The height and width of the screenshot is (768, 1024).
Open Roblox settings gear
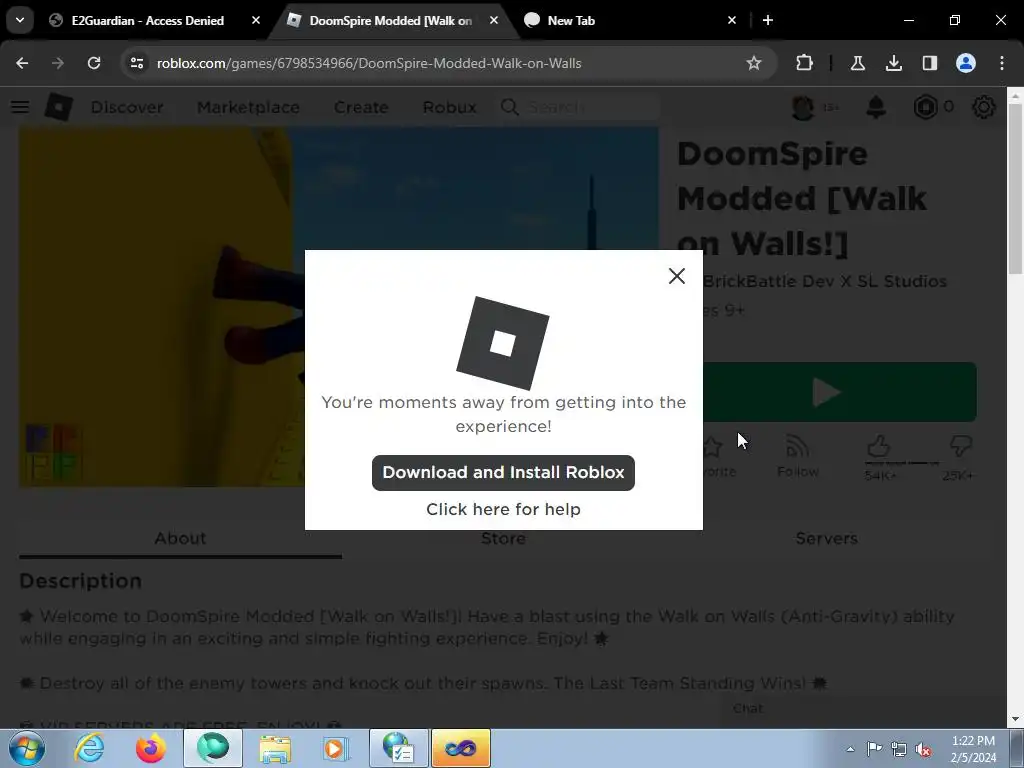click(x=984, y=107)
